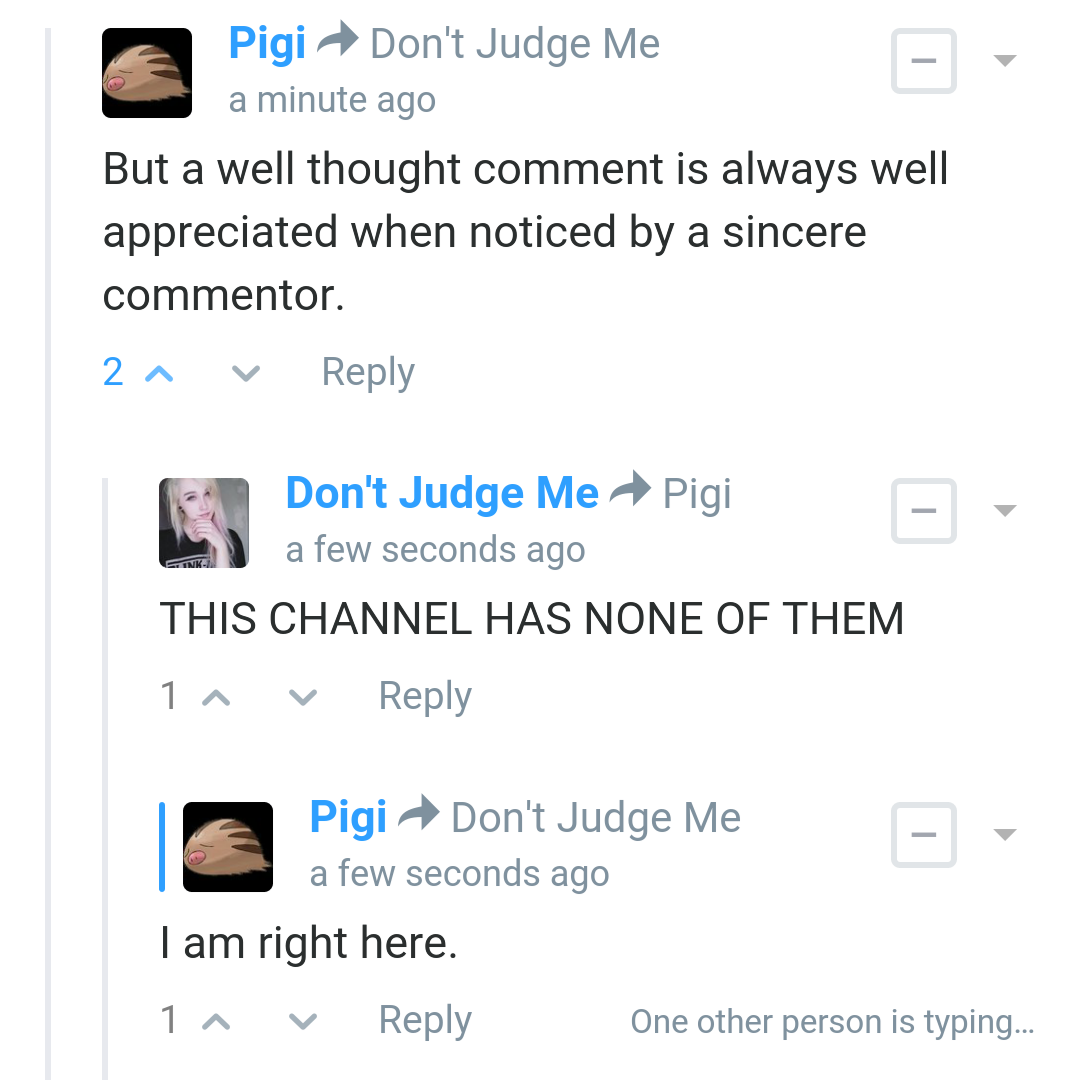Image resolution: width=1080 pixels, height=1080 pixels.
Task: Downvote Pigi's well thought comment
Action: coord(246,374)
